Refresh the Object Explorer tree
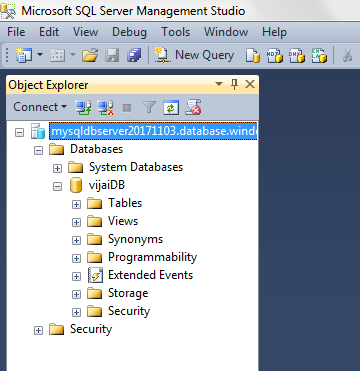This screenshot has height=371, width=360. [171, 107]
